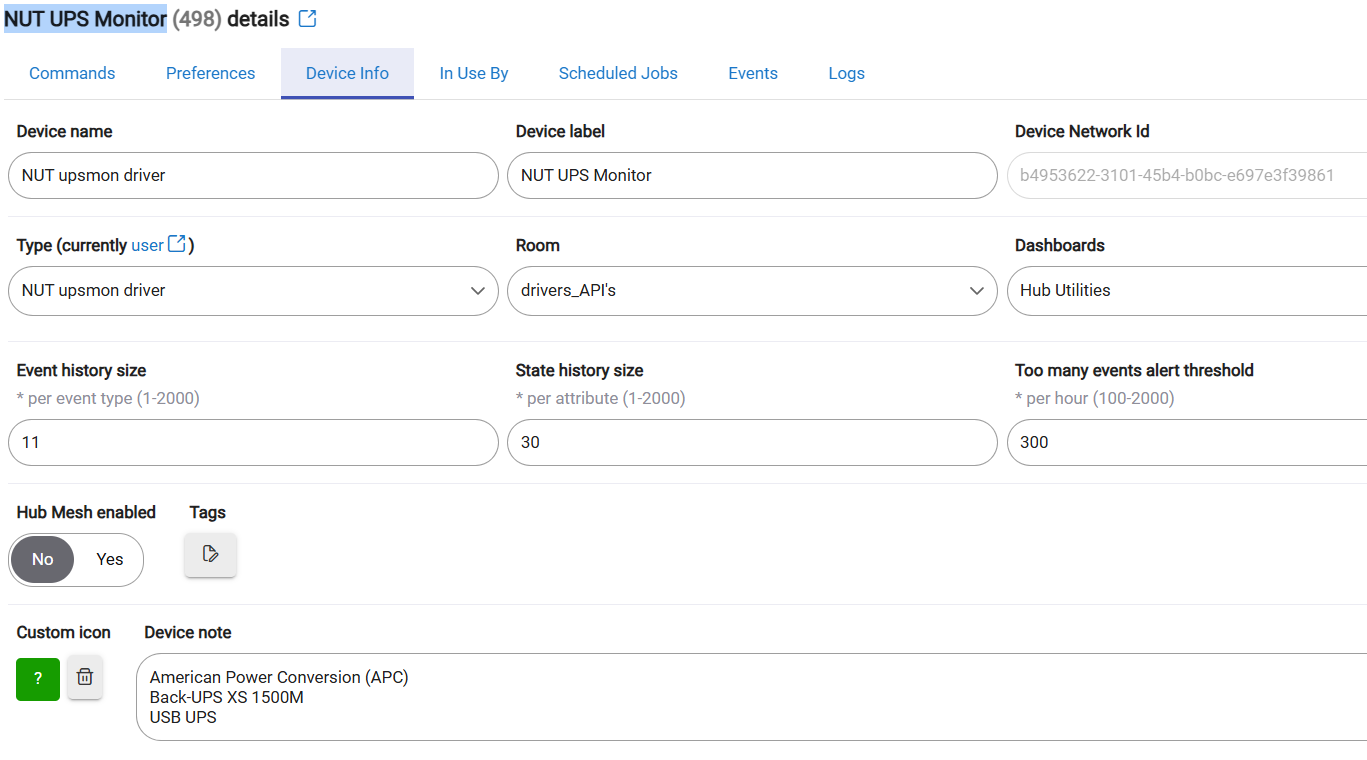Focus the Device label input field
This screenshot has width=1367, height=760.
752,176
